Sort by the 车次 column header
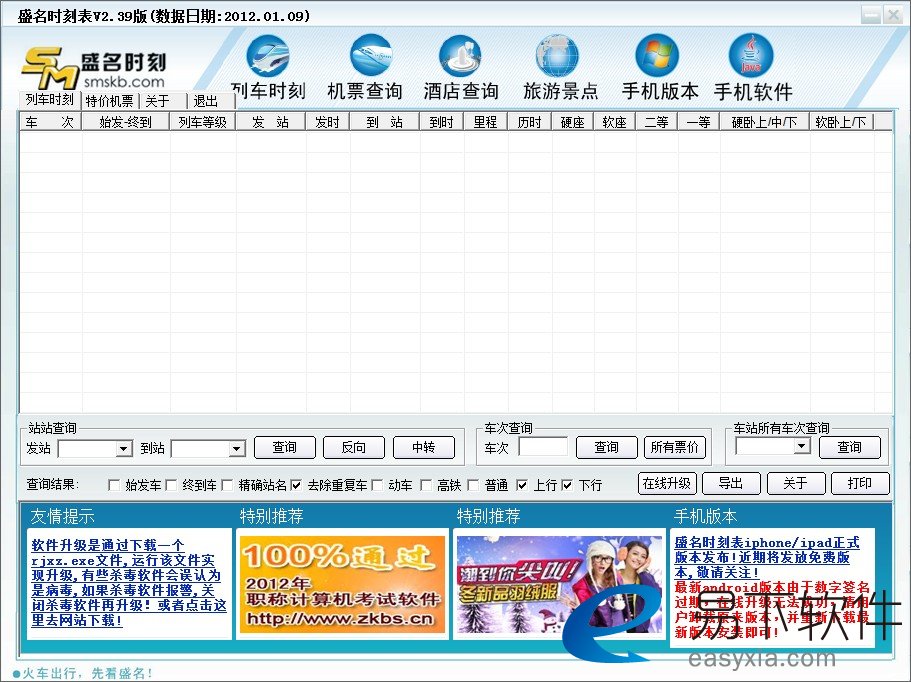This screenshot has width=911, height=682. (x=50, y=122)
